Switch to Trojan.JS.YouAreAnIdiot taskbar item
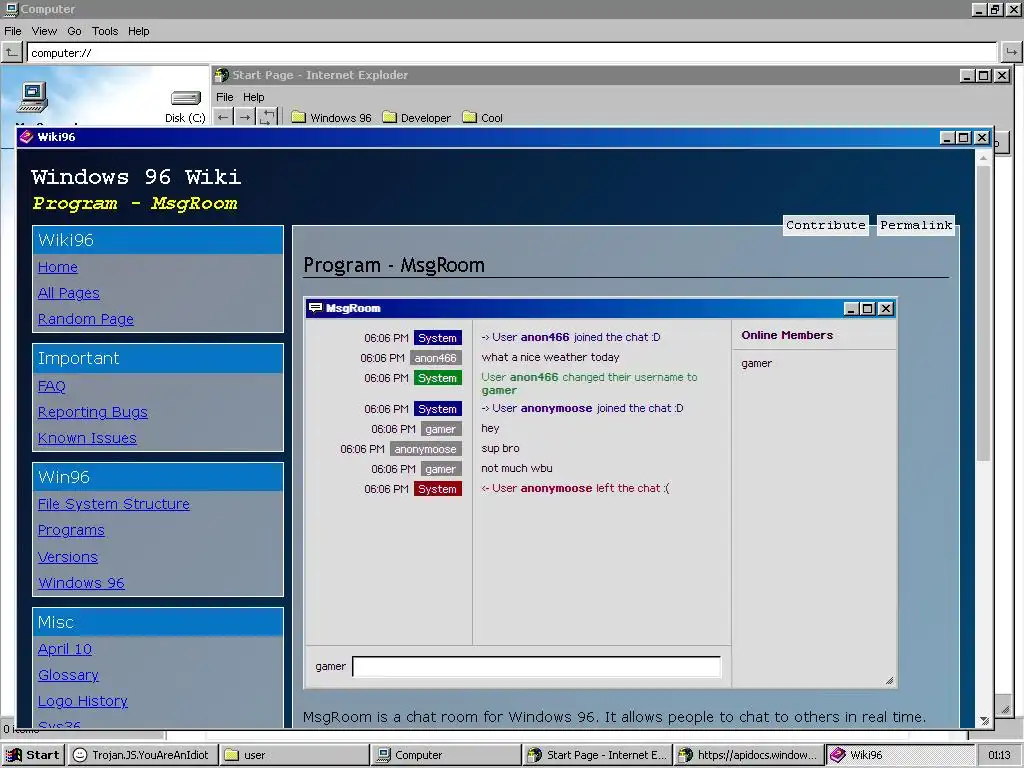Screen dimensions: 1024x768 pyautogui.click(x=142, y=755)
